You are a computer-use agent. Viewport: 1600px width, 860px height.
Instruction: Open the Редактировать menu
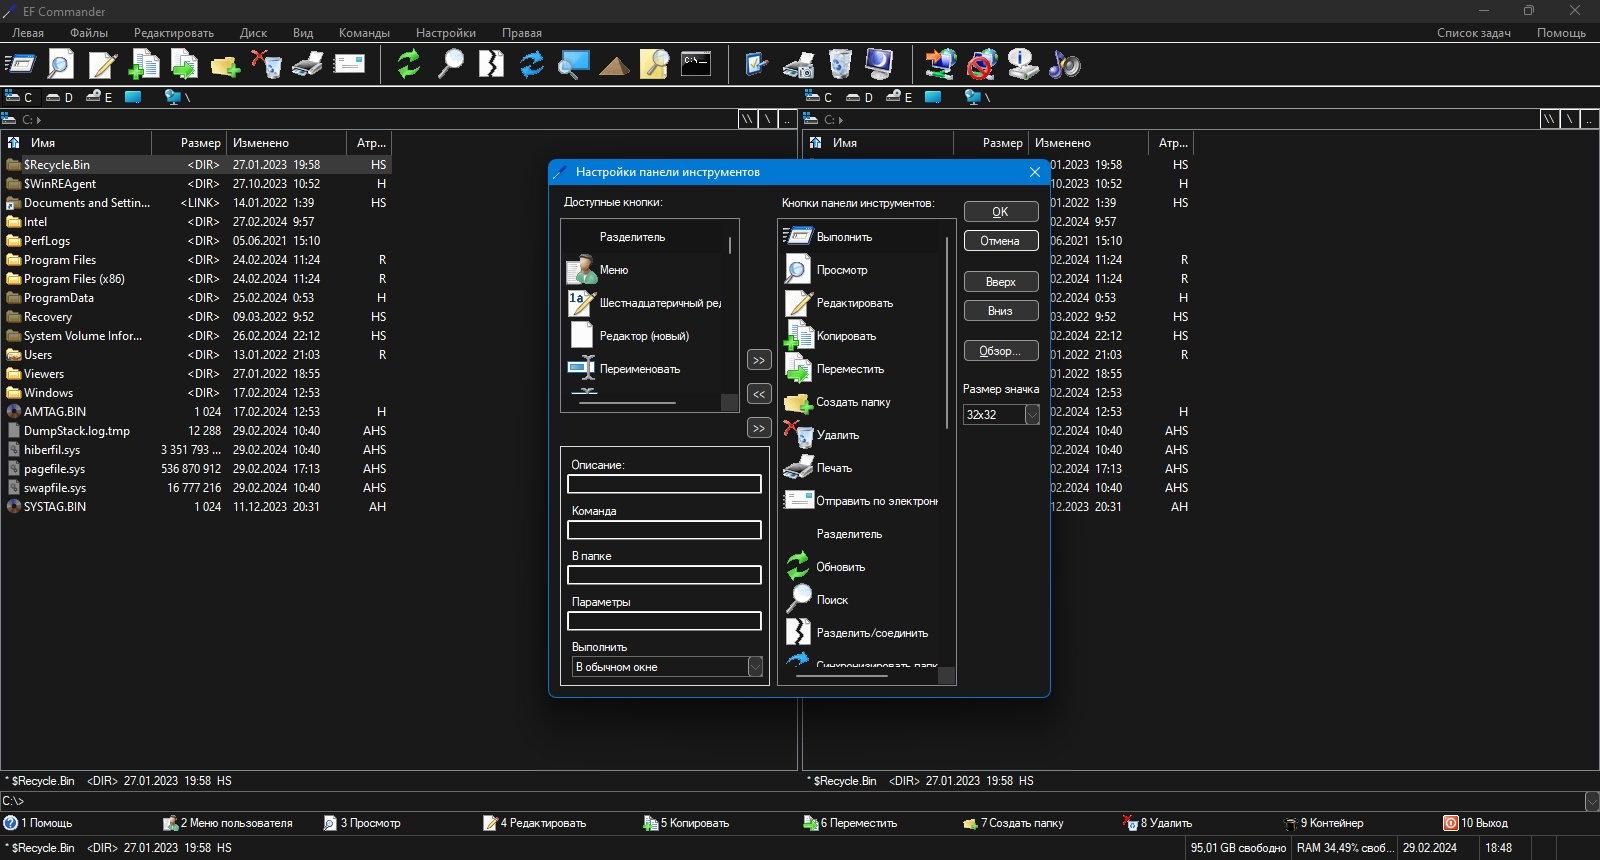click(x=174, y=33)
